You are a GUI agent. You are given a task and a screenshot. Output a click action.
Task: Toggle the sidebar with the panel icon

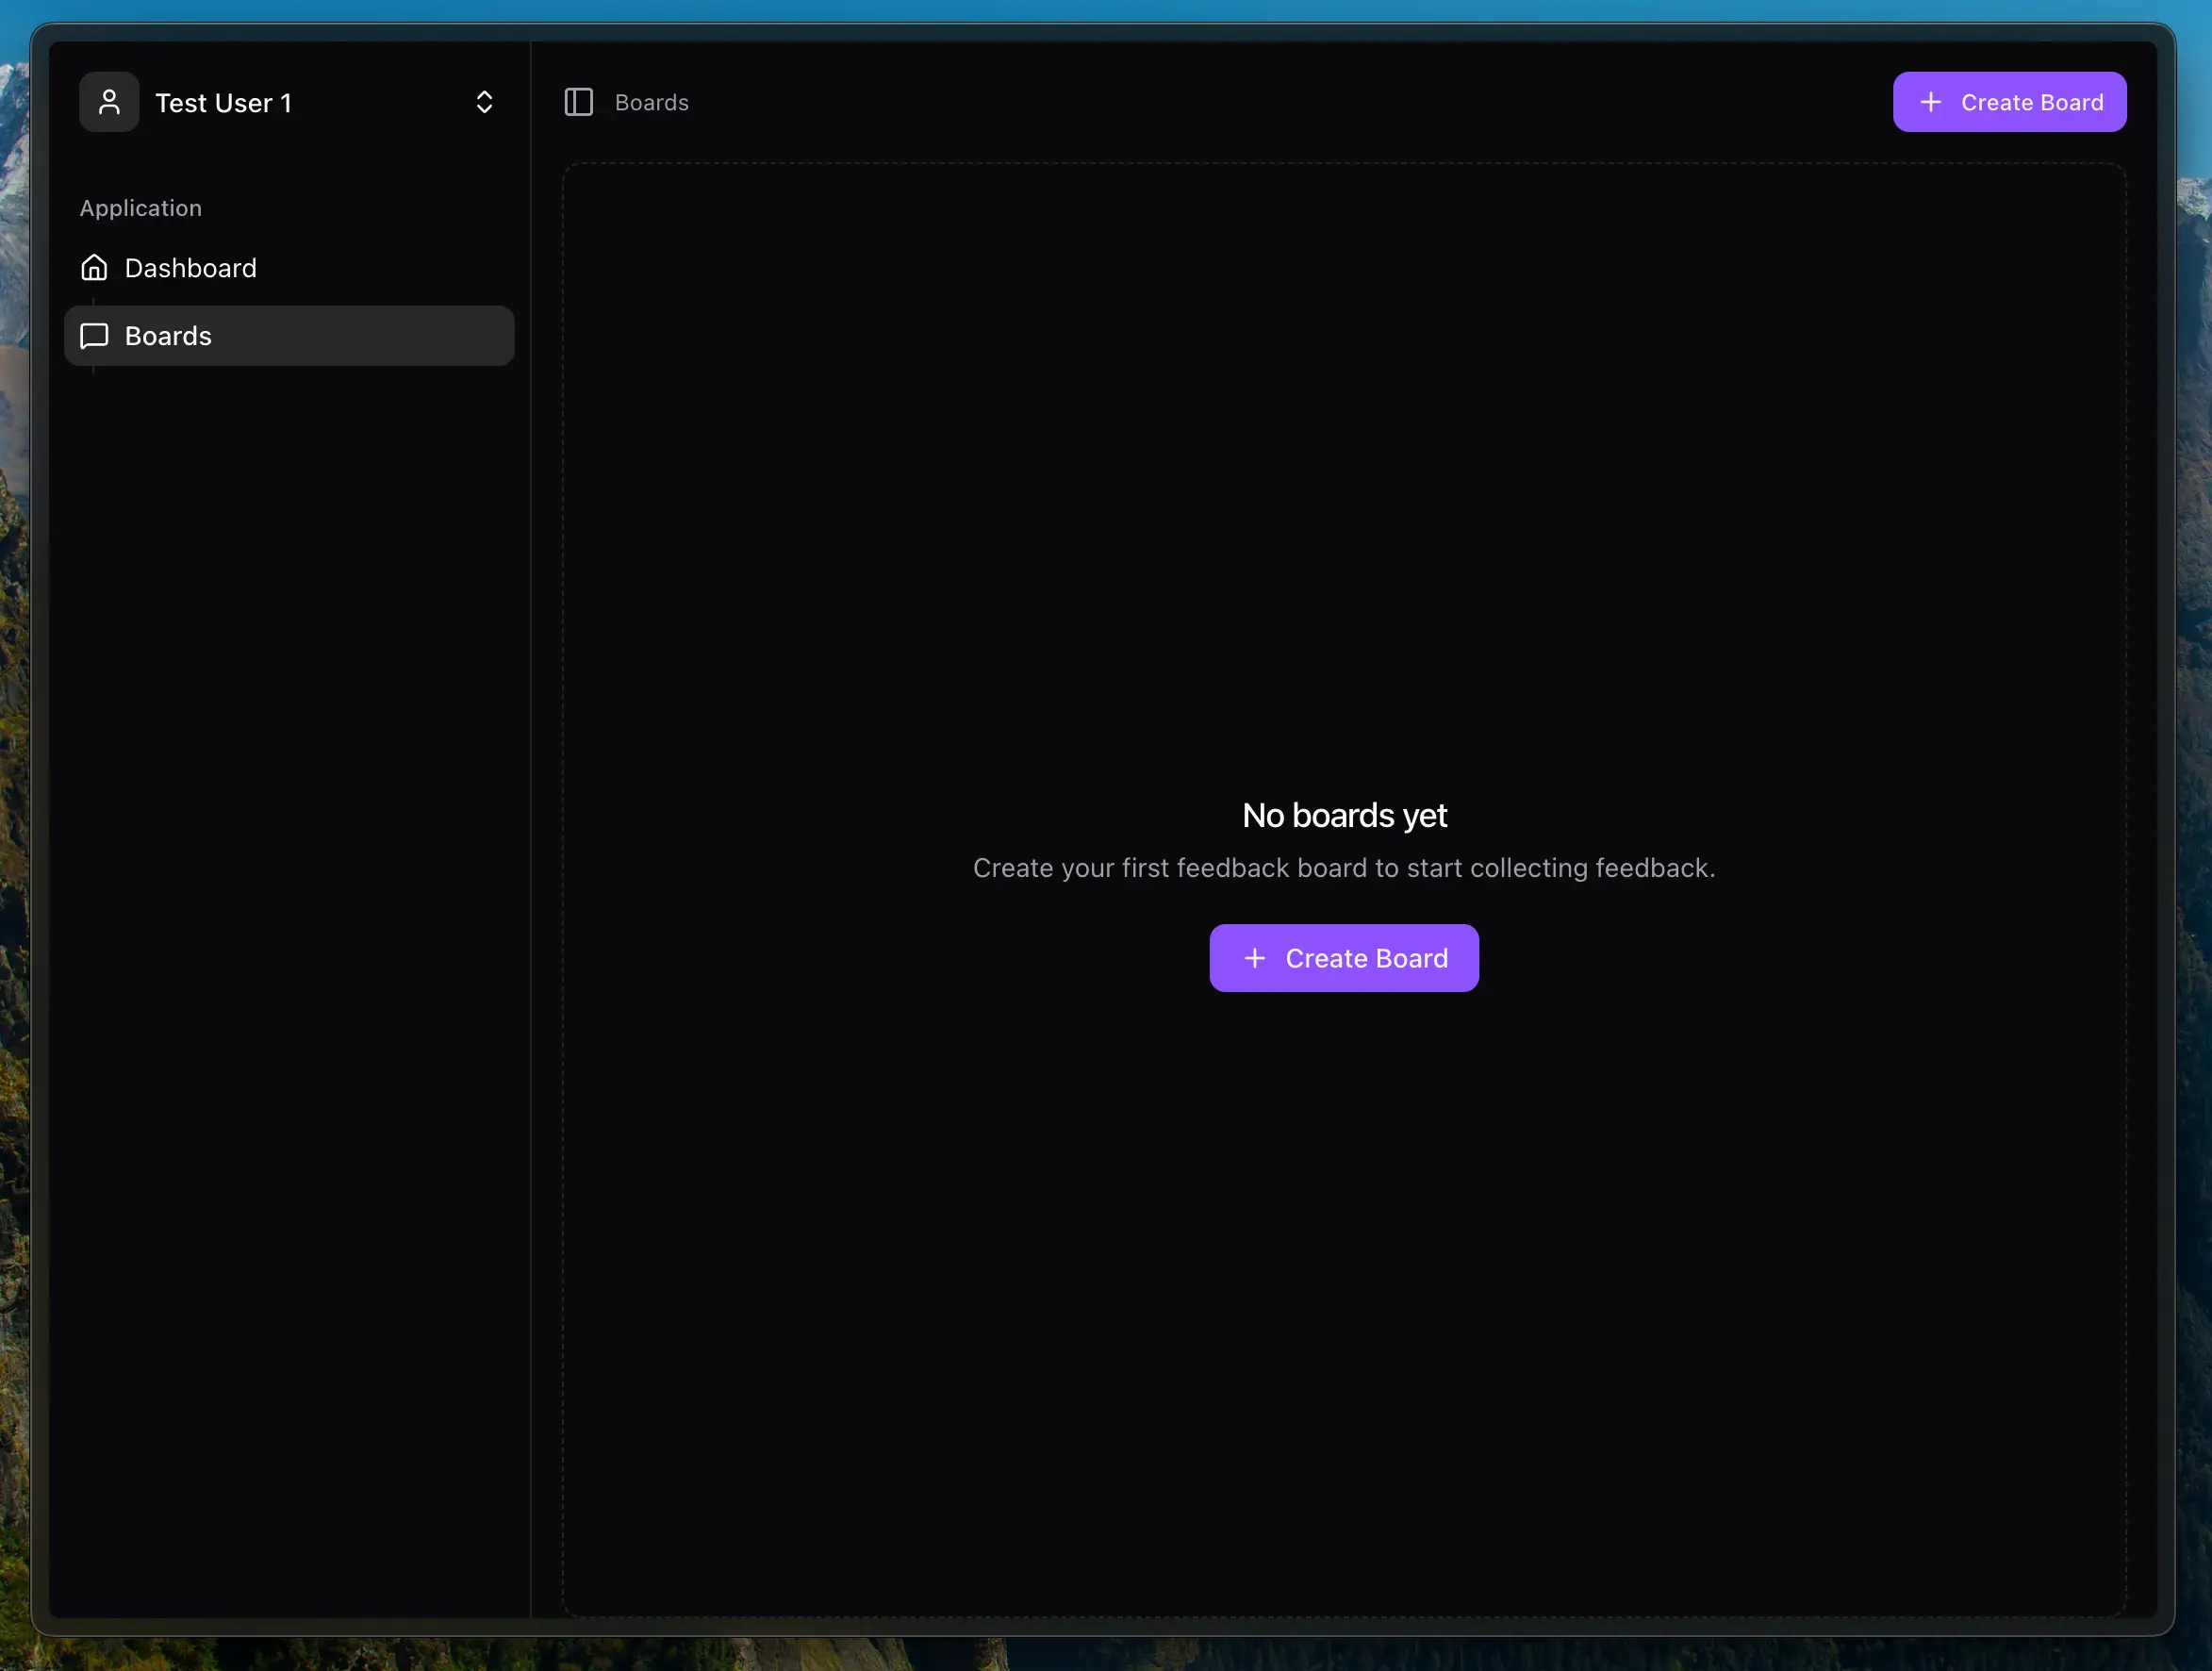[x=579, y=102]
